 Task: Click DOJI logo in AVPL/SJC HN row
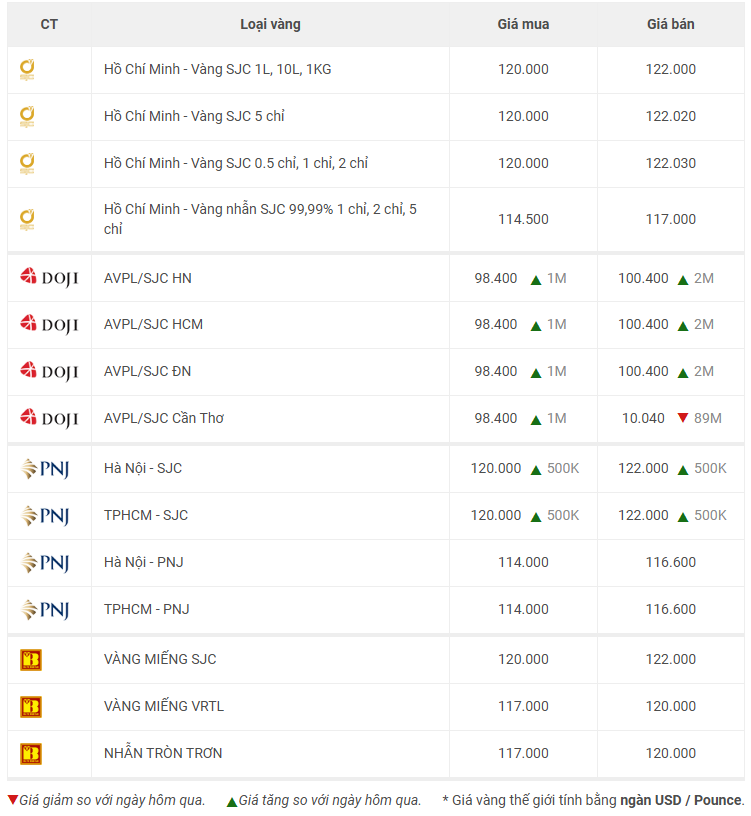pos(49,278)
